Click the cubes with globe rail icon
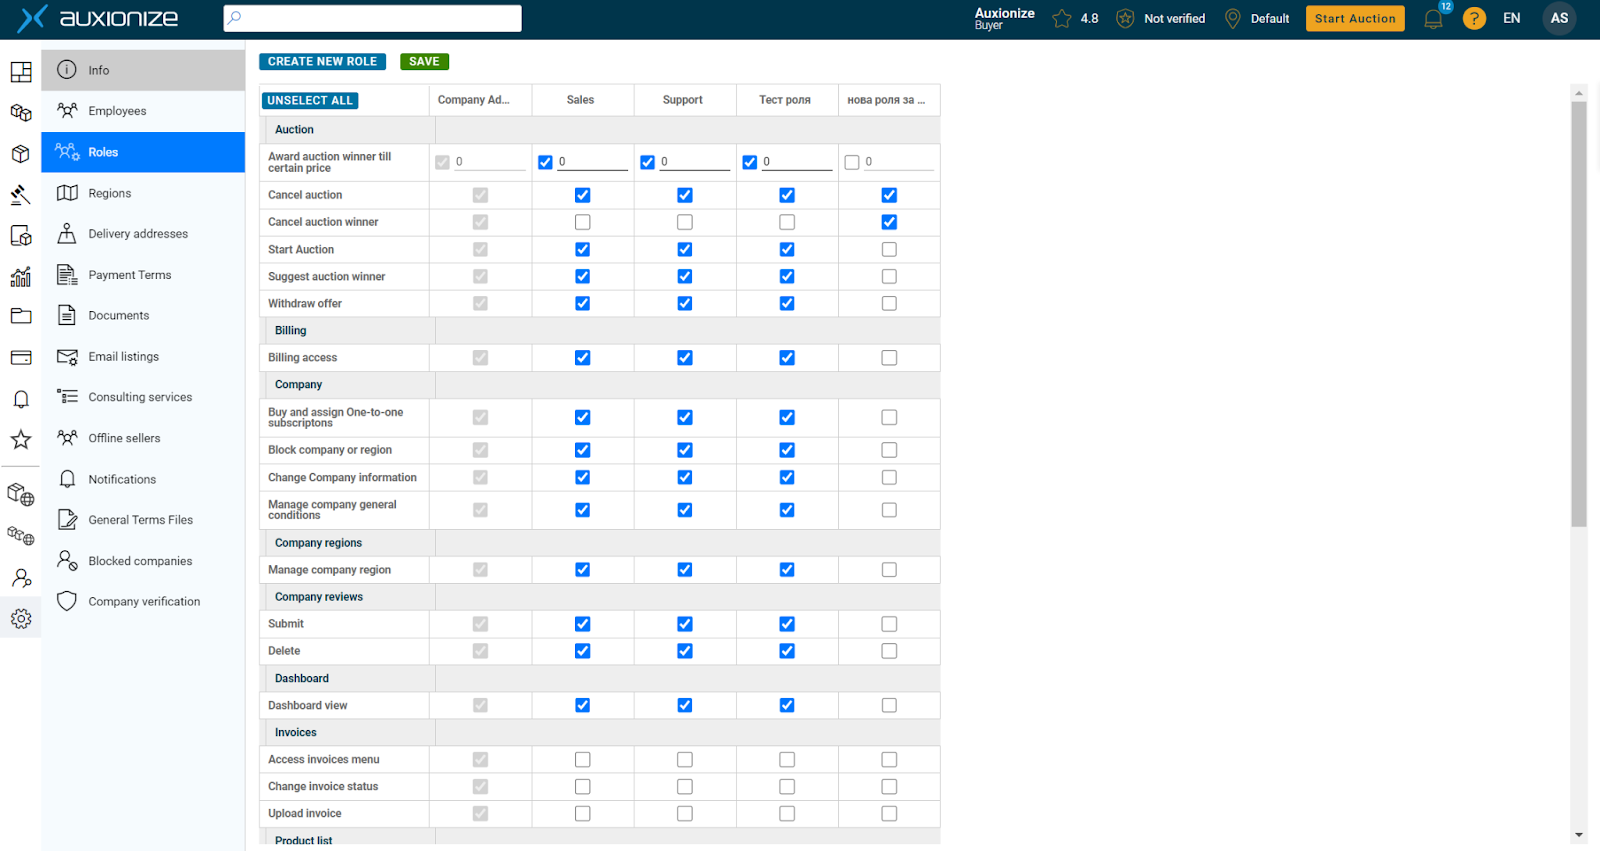 [x=21, y=494]
